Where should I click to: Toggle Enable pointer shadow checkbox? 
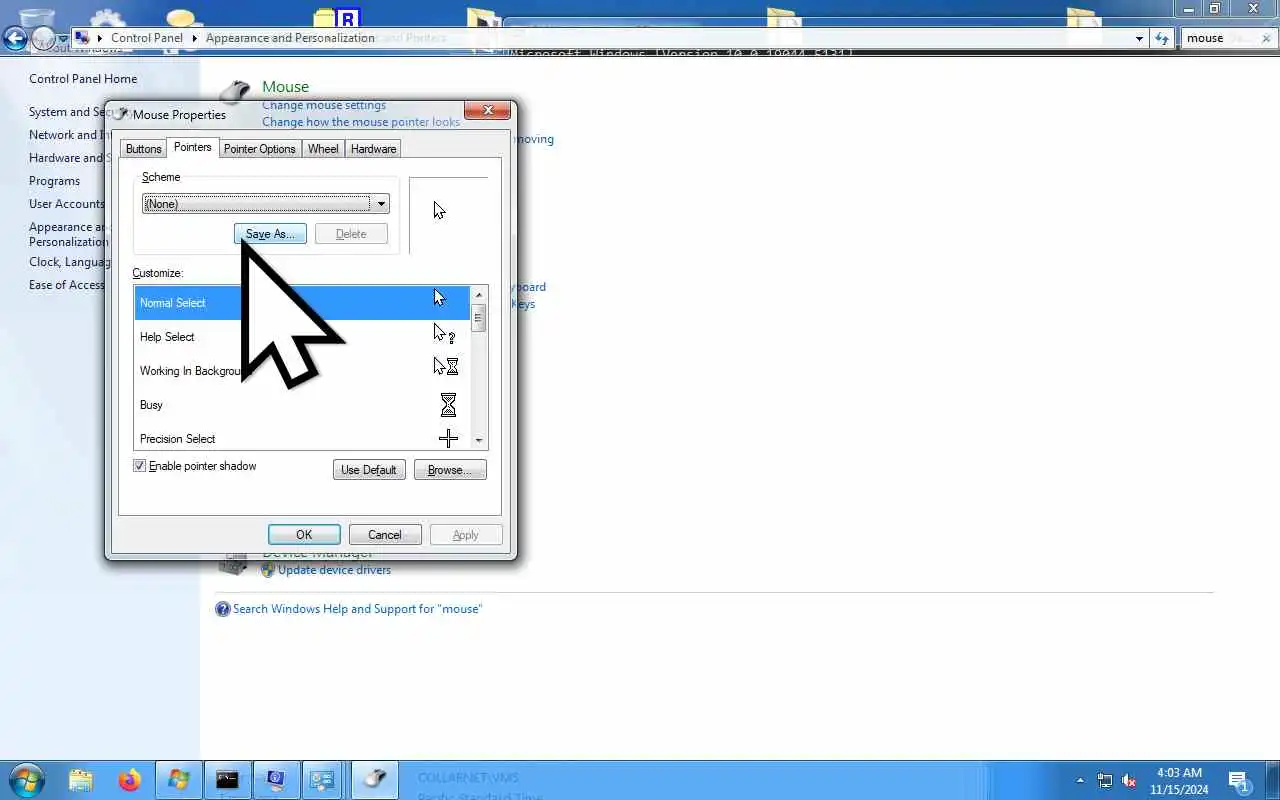click(140, 466)
